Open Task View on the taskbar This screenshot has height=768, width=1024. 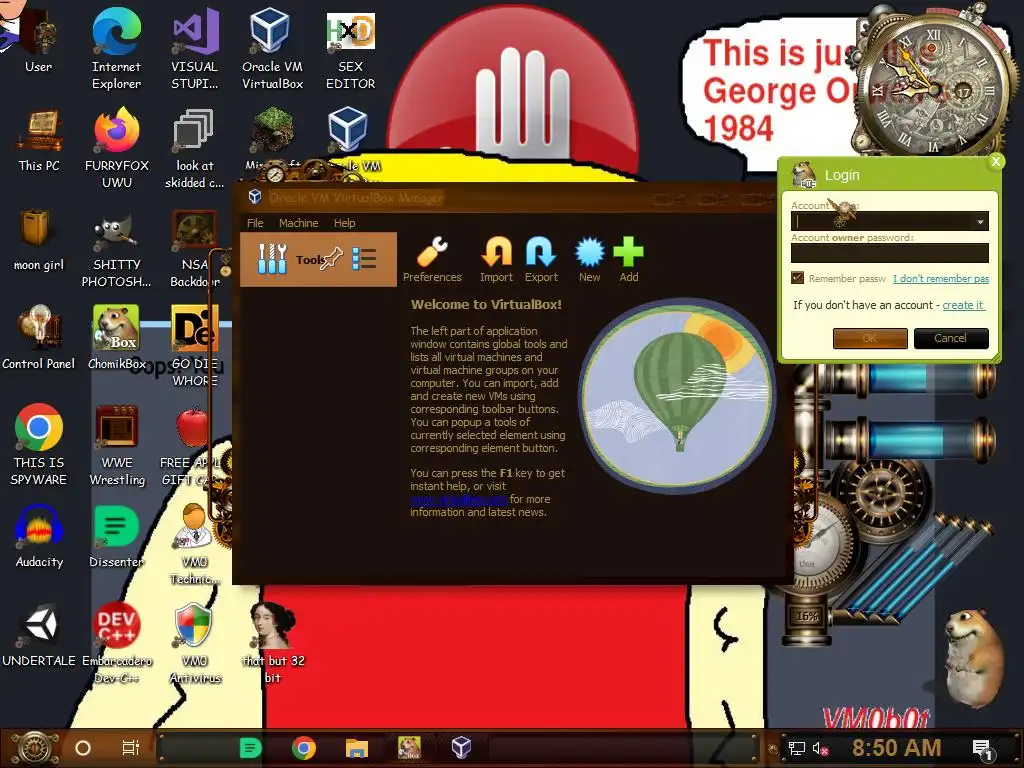[x=131, y=748]
